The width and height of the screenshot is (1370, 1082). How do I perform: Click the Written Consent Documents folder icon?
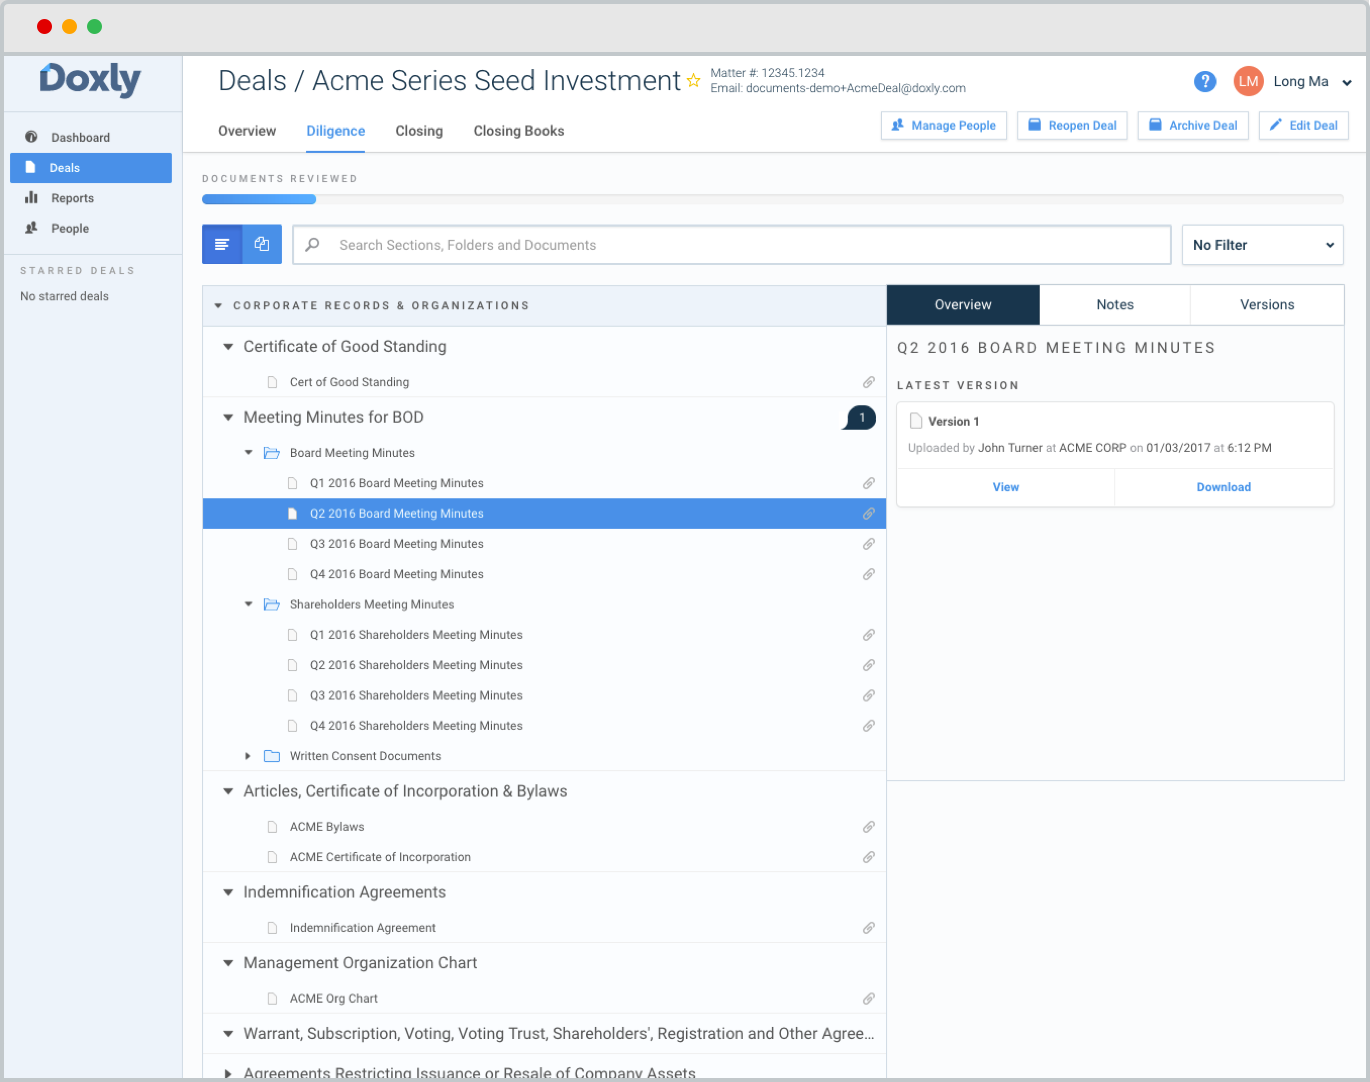[271, 756]
